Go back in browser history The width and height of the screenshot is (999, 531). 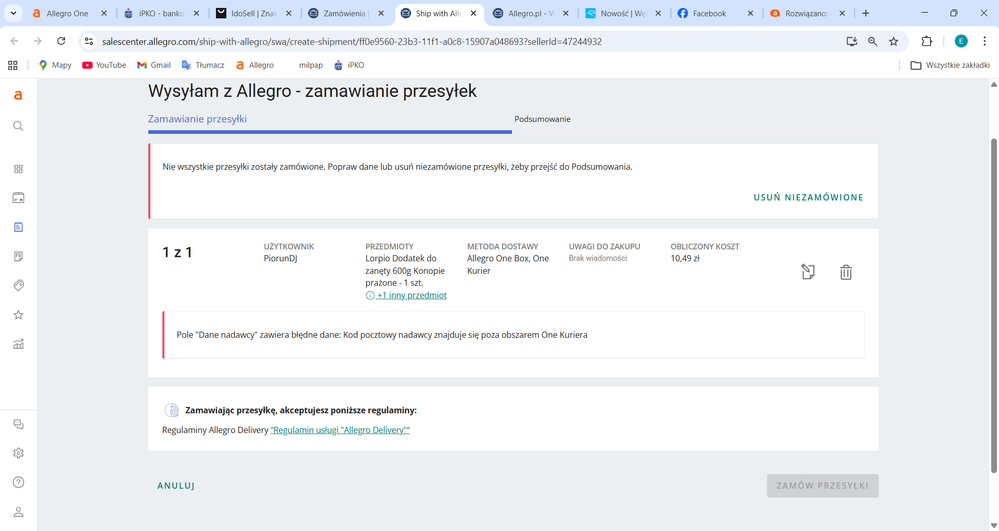[x=14, y=41]
